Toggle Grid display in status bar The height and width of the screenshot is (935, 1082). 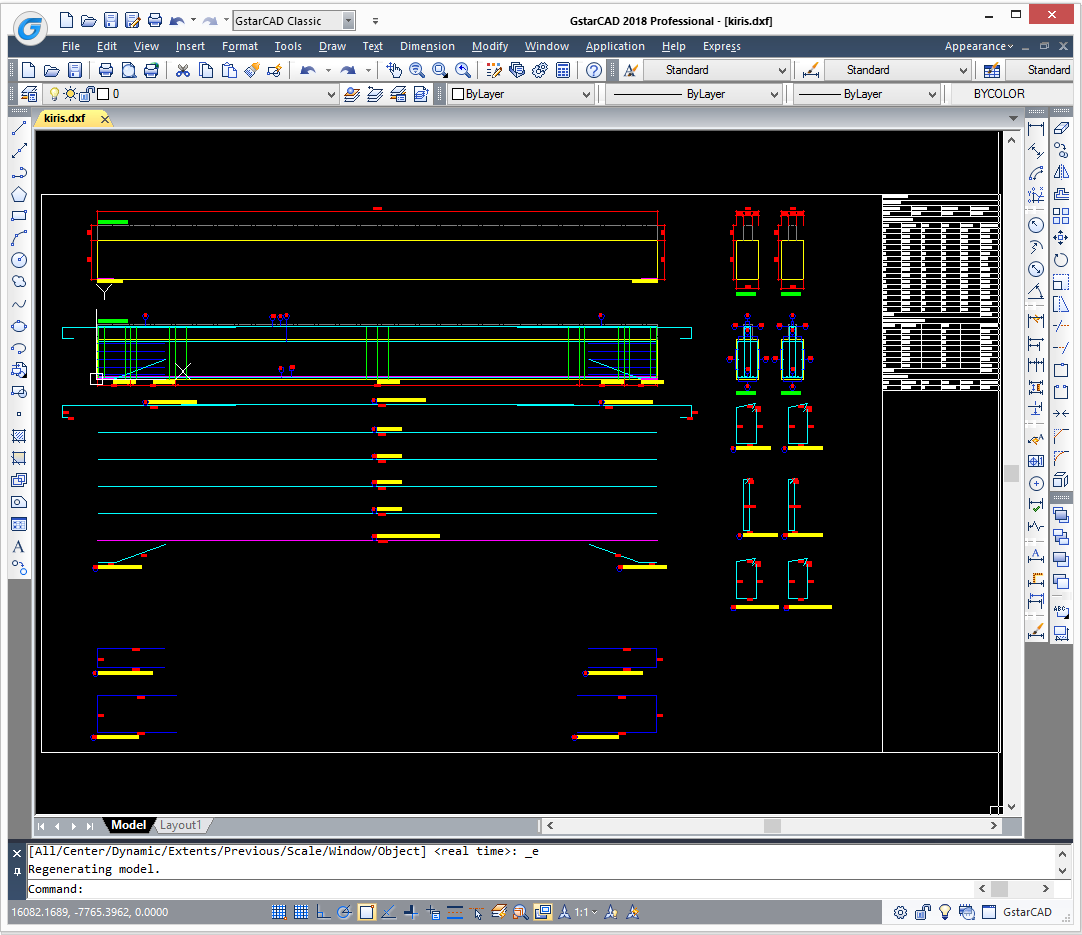click(x=301, y=912)
